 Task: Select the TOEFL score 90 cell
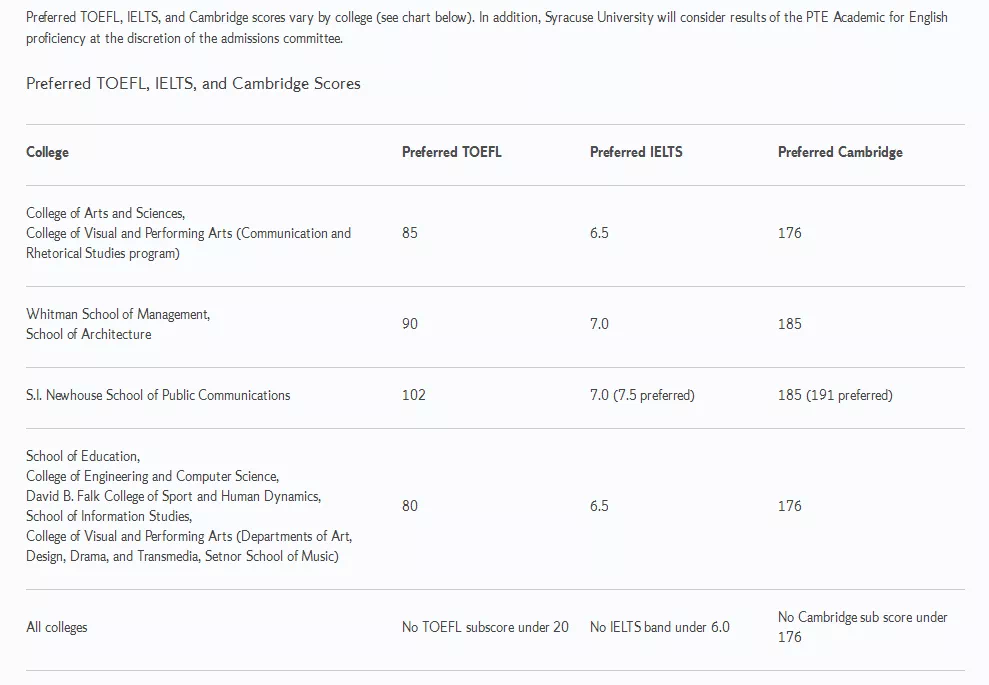coord(410,324)
